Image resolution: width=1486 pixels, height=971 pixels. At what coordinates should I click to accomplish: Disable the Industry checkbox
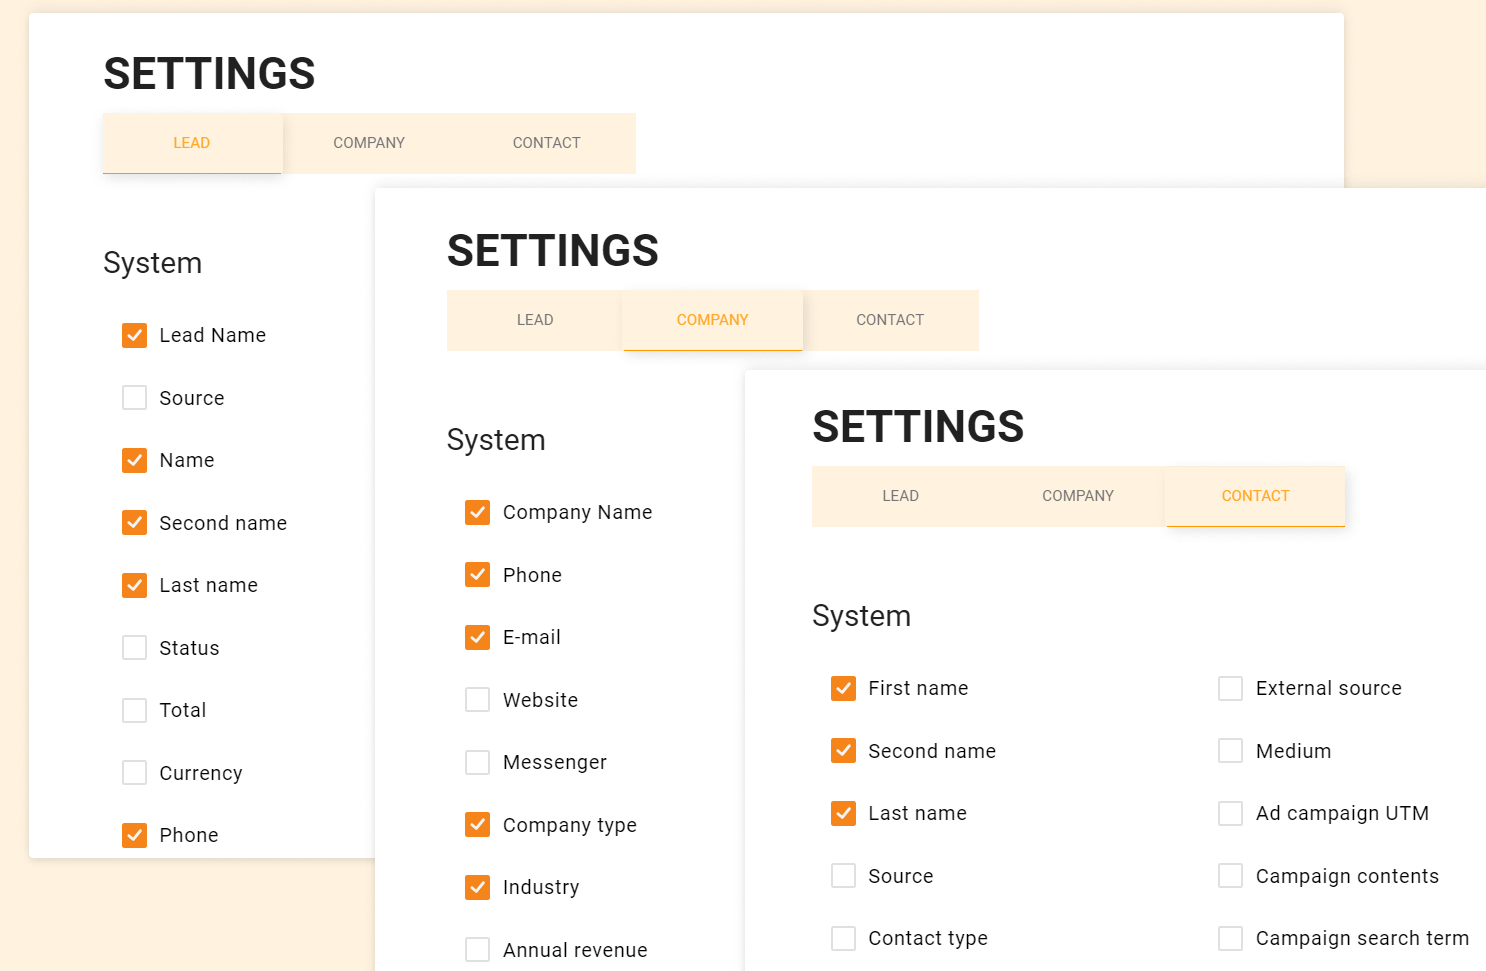click(x=478, y=887)
